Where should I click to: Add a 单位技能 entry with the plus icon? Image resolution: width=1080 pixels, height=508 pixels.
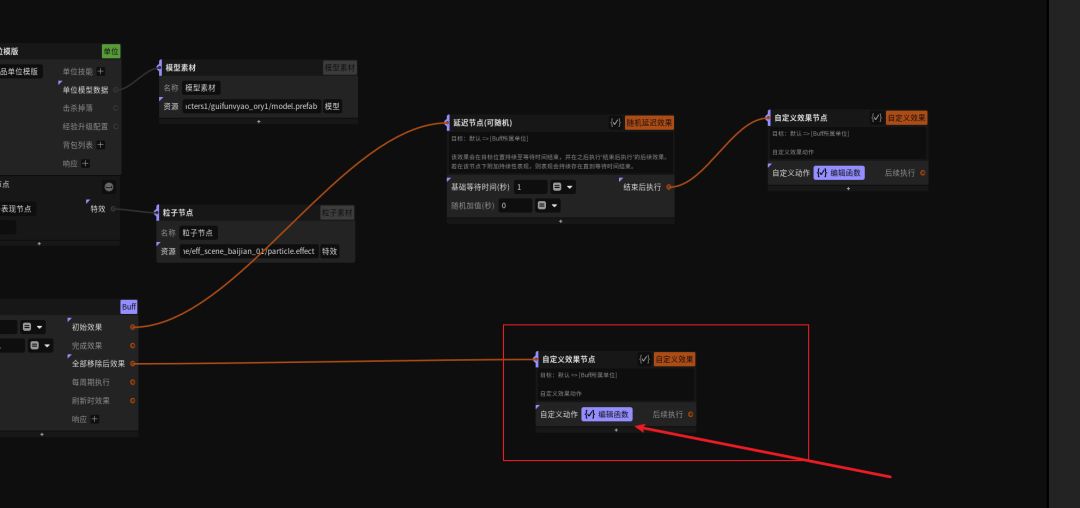101,71
